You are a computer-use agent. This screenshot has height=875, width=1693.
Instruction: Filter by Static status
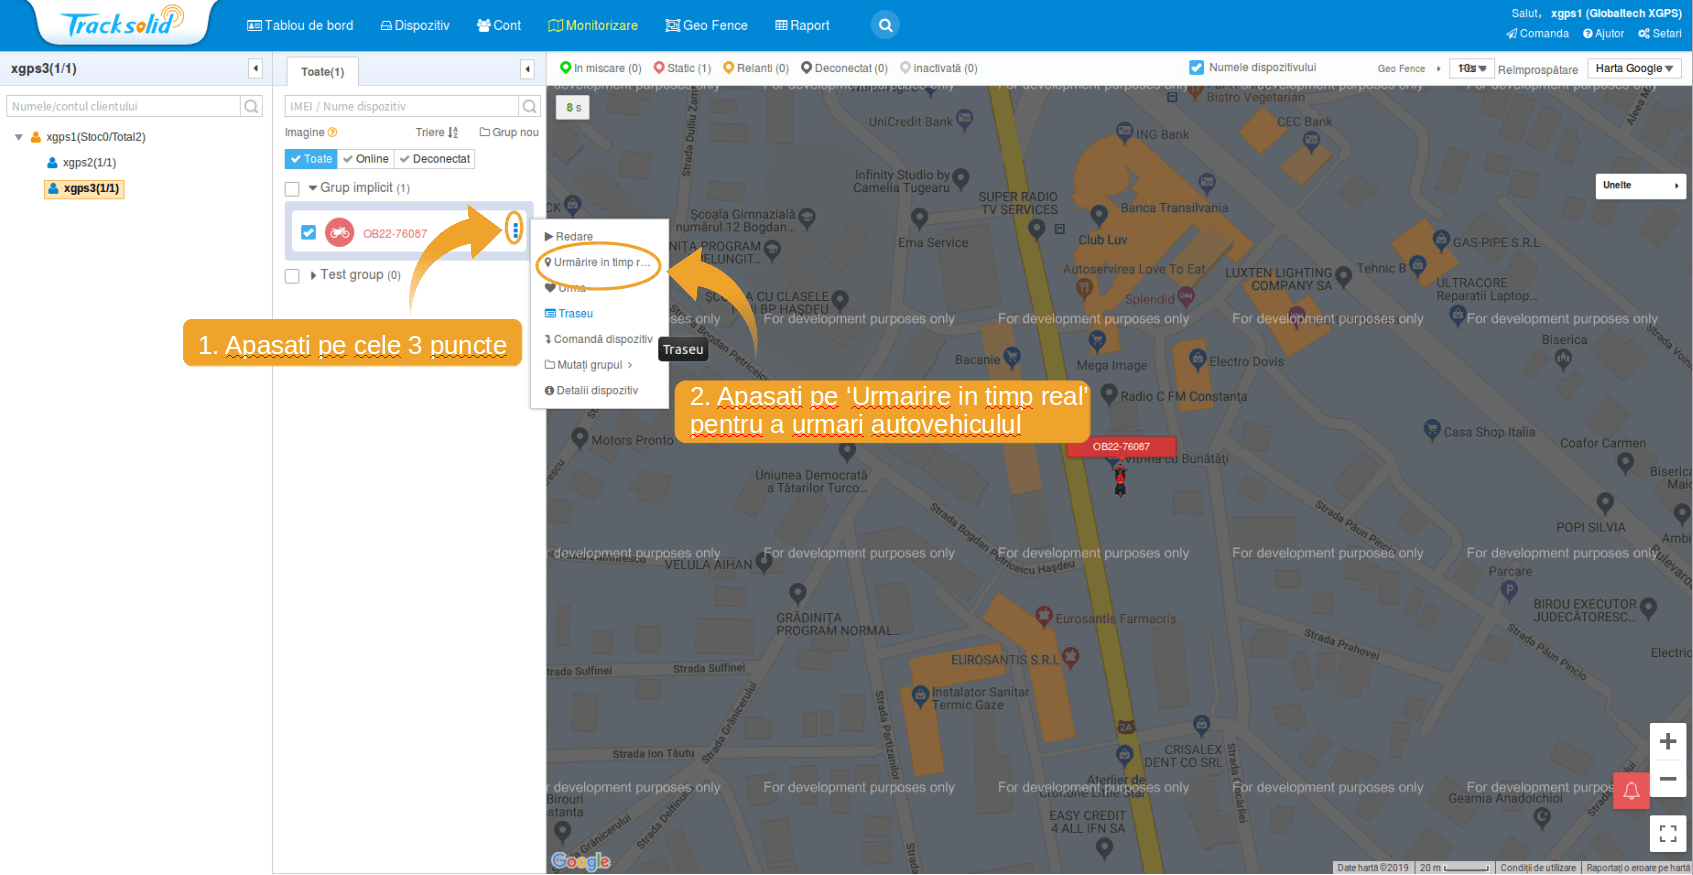[682, 68]
